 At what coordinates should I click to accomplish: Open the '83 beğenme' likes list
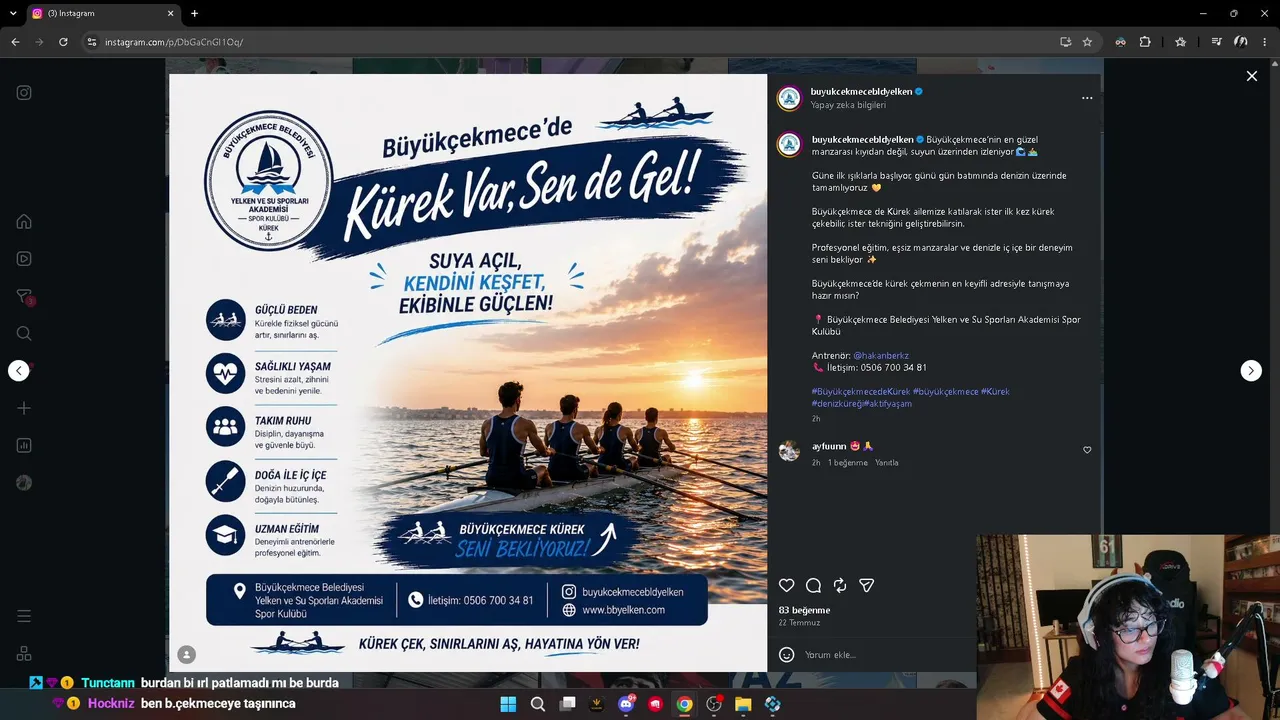tap(804, 610)
